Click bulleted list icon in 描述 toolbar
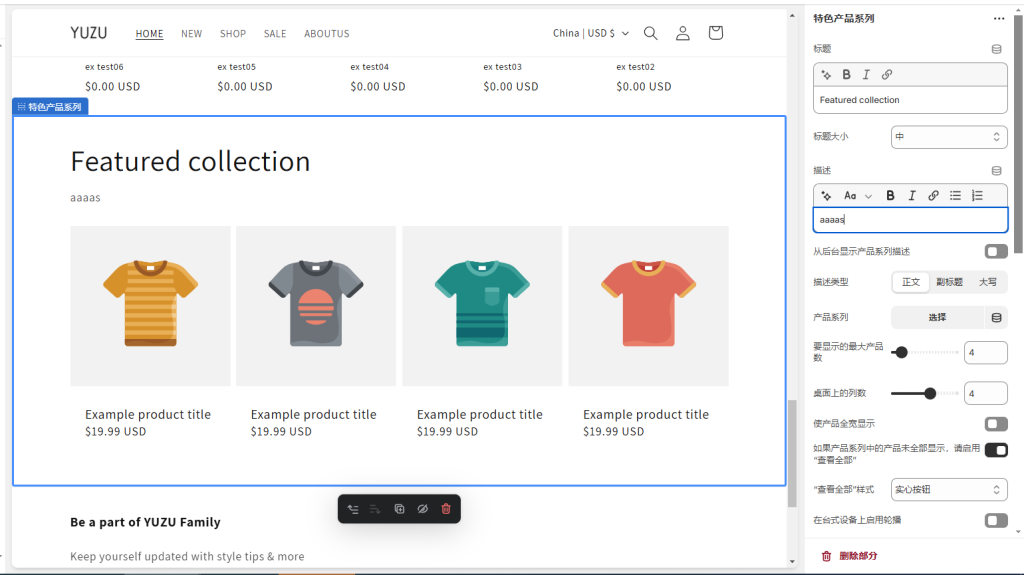1024x575 pixels. [955, 196]
